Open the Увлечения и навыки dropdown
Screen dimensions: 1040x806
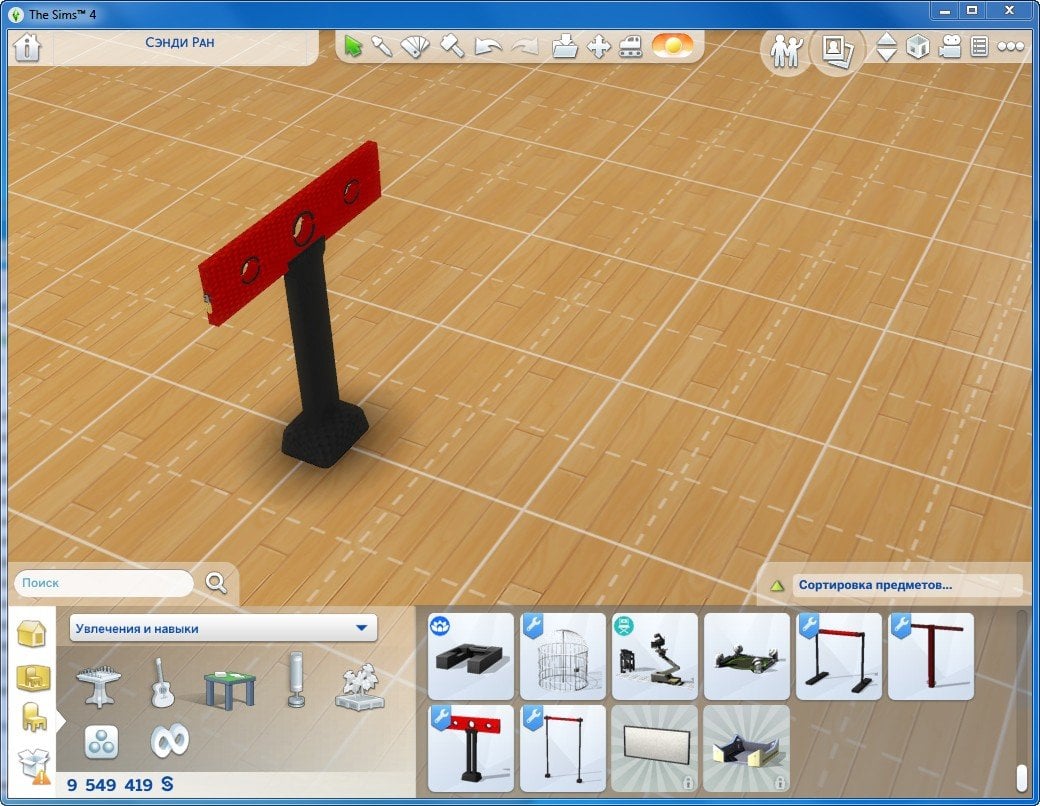pyautogui.click(x=223, y=628)
